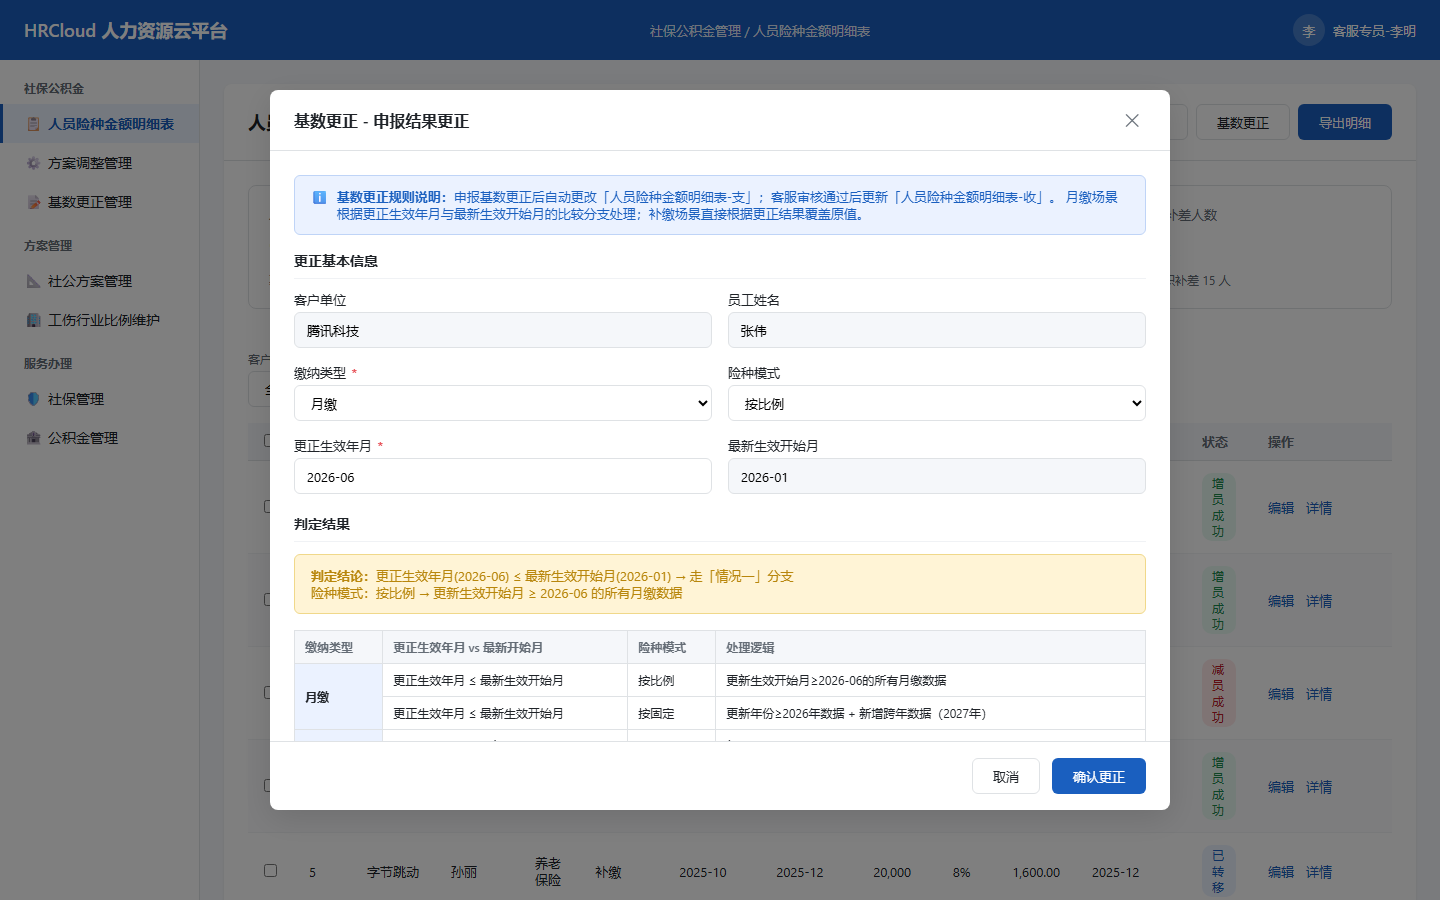The height and width of the screenshot is (900, 1440).
Task: Confirm with the 确认更正 button
Action: point(1099,776)
